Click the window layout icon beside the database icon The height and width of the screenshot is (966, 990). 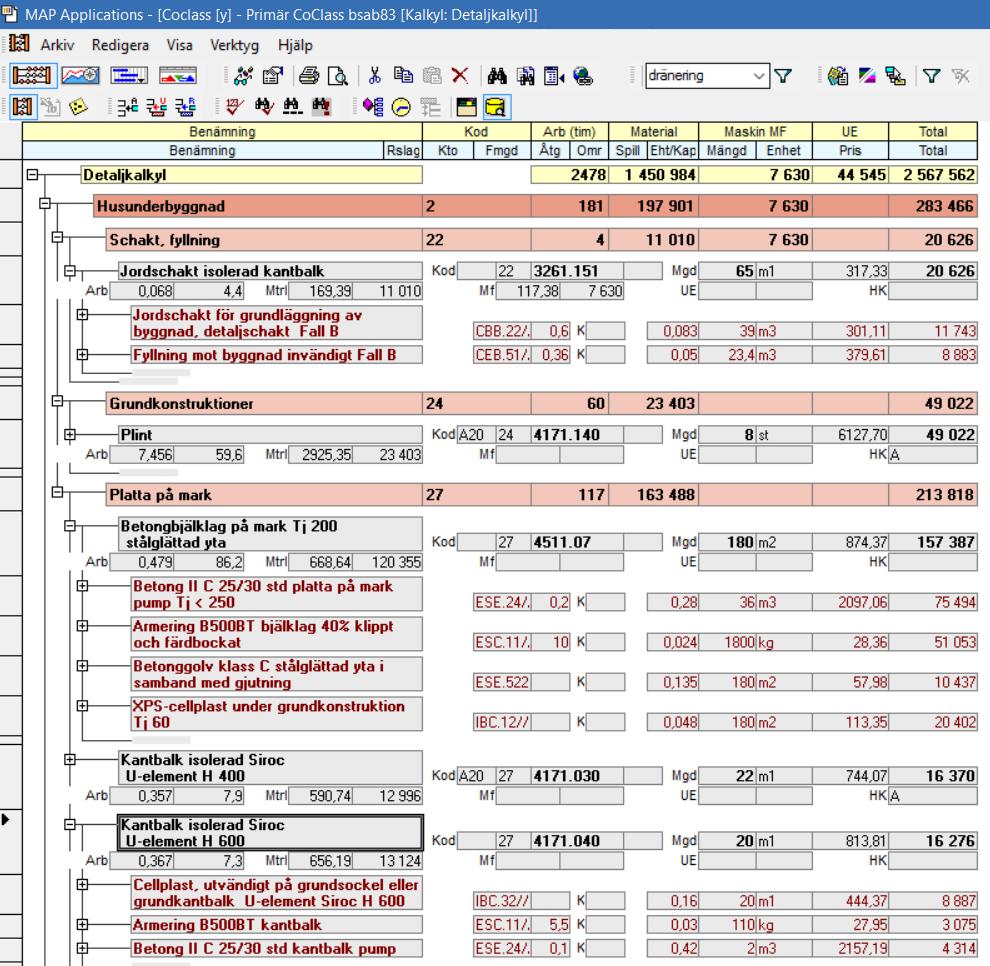(467, 107)
